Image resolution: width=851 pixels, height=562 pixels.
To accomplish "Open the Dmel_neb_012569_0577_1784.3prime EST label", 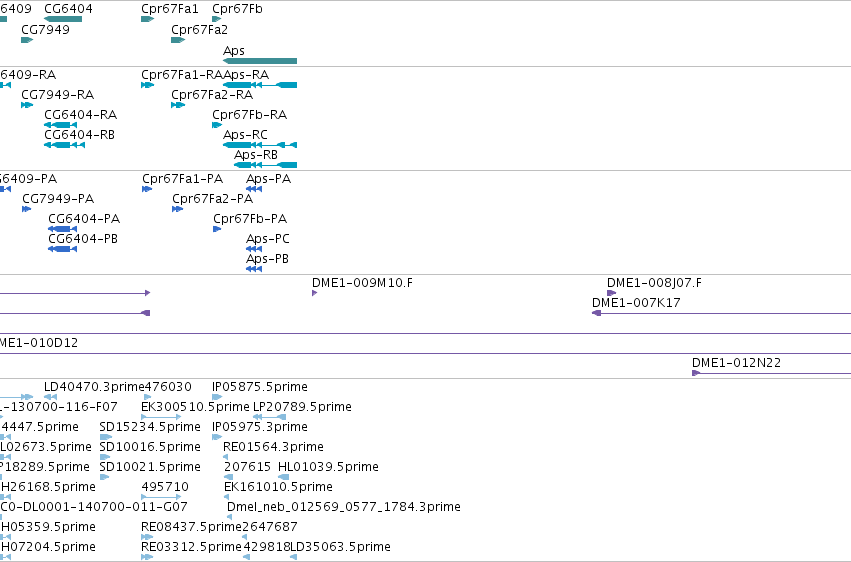I will tap(344, 508).
